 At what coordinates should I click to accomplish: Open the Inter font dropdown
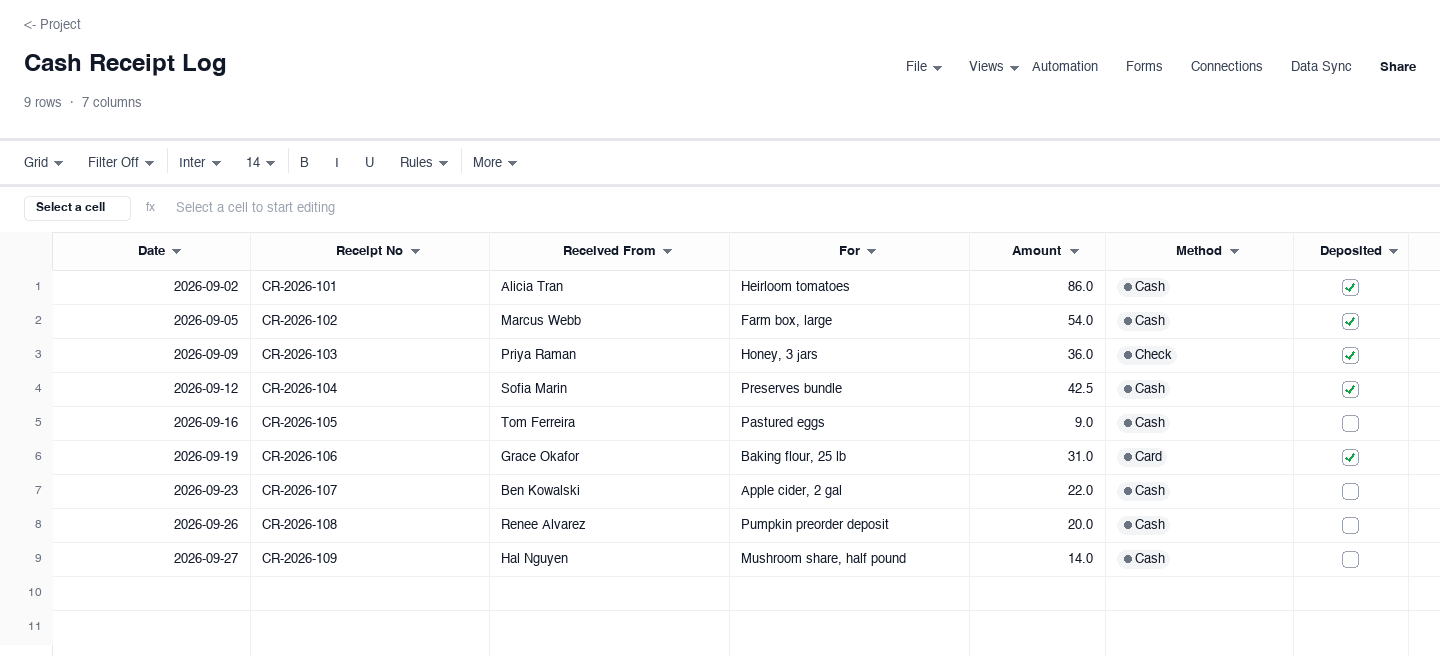point(200,162)
